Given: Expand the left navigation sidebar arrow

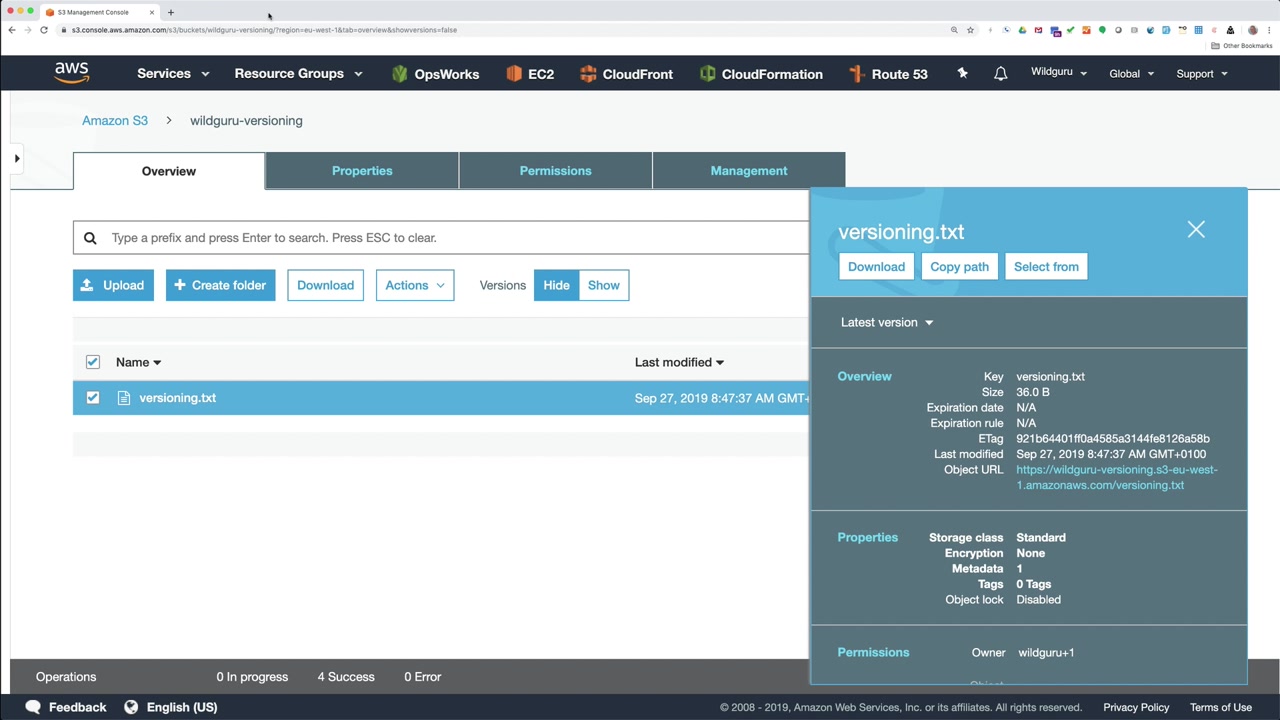Looking at the screenshot, I should point(17,158).
